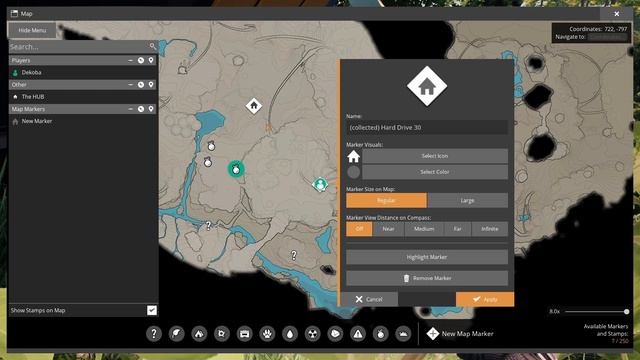Select the question mark stamp in bottom toolbar

pyautogui.click(x=154, y=334)
